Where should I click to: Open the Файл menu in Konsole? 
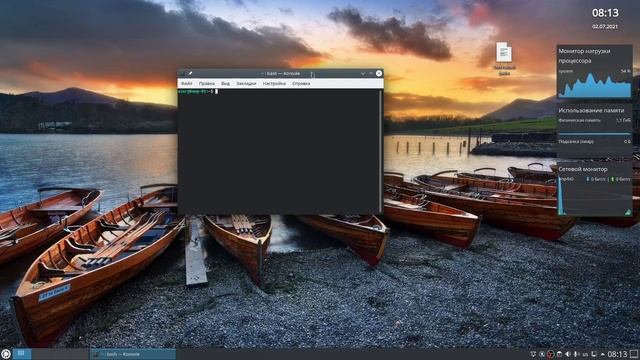coord(187,83)
